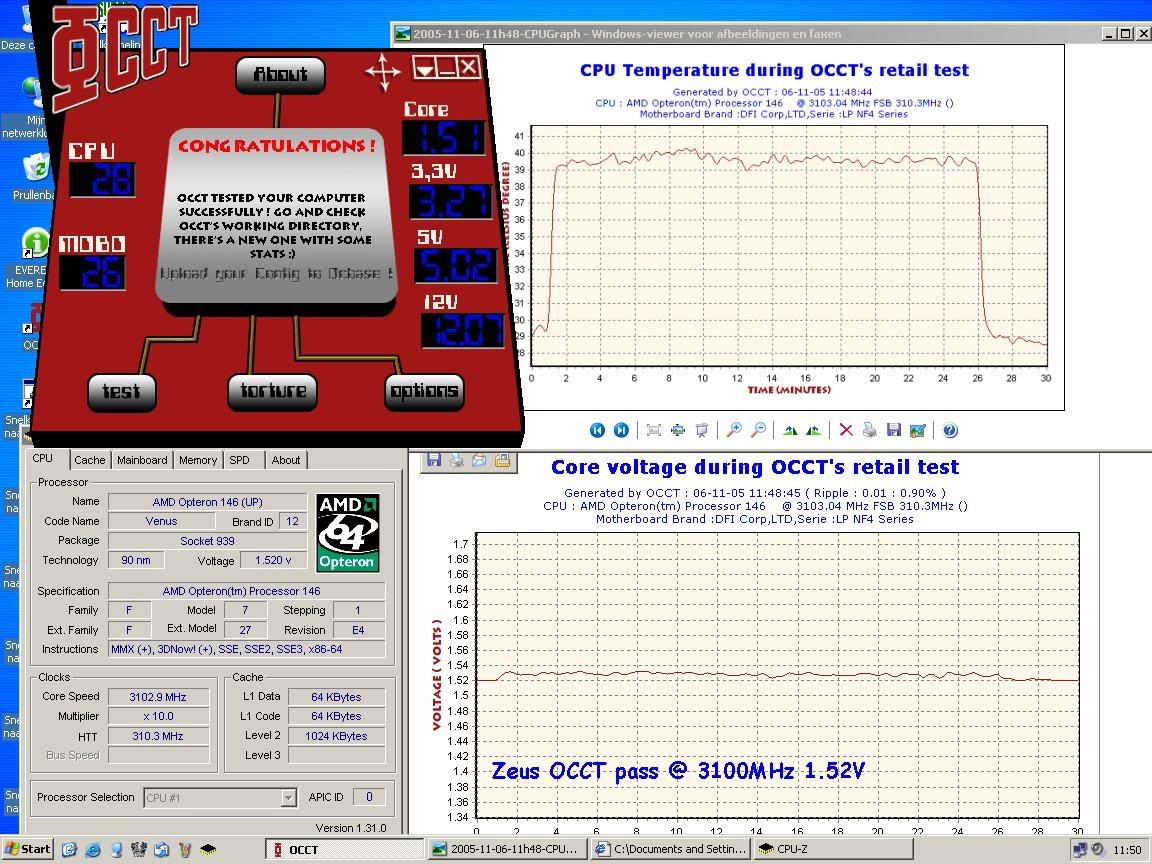This screenshot has width=1152, height=864.
Task: Activate the 2005-11-06-11h48-CPU taskbar button
Action: (508, 849)
